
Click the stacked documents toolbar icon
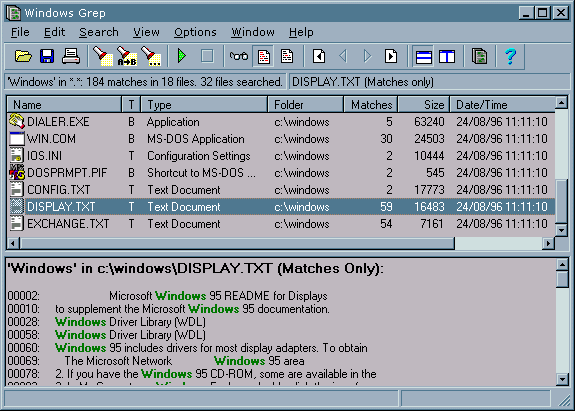(479, 56)
